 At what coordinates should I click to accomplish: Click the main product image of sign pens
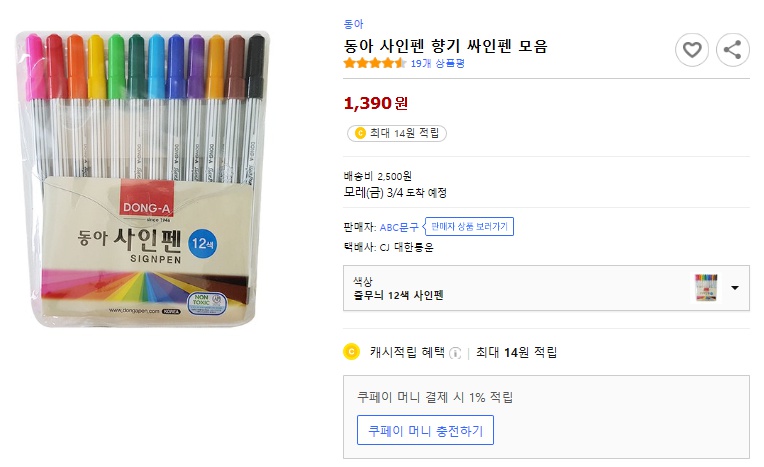pyautogui.click(x=146, y=180)
